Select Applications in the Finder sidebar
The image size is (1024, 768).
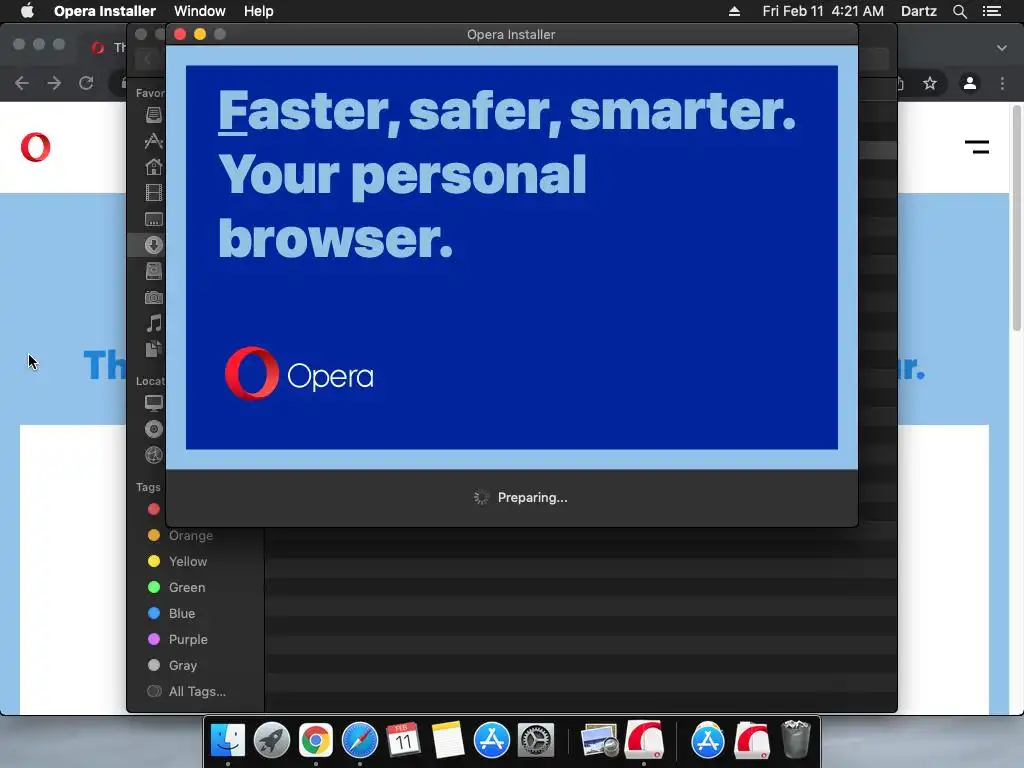click(153, 140)
